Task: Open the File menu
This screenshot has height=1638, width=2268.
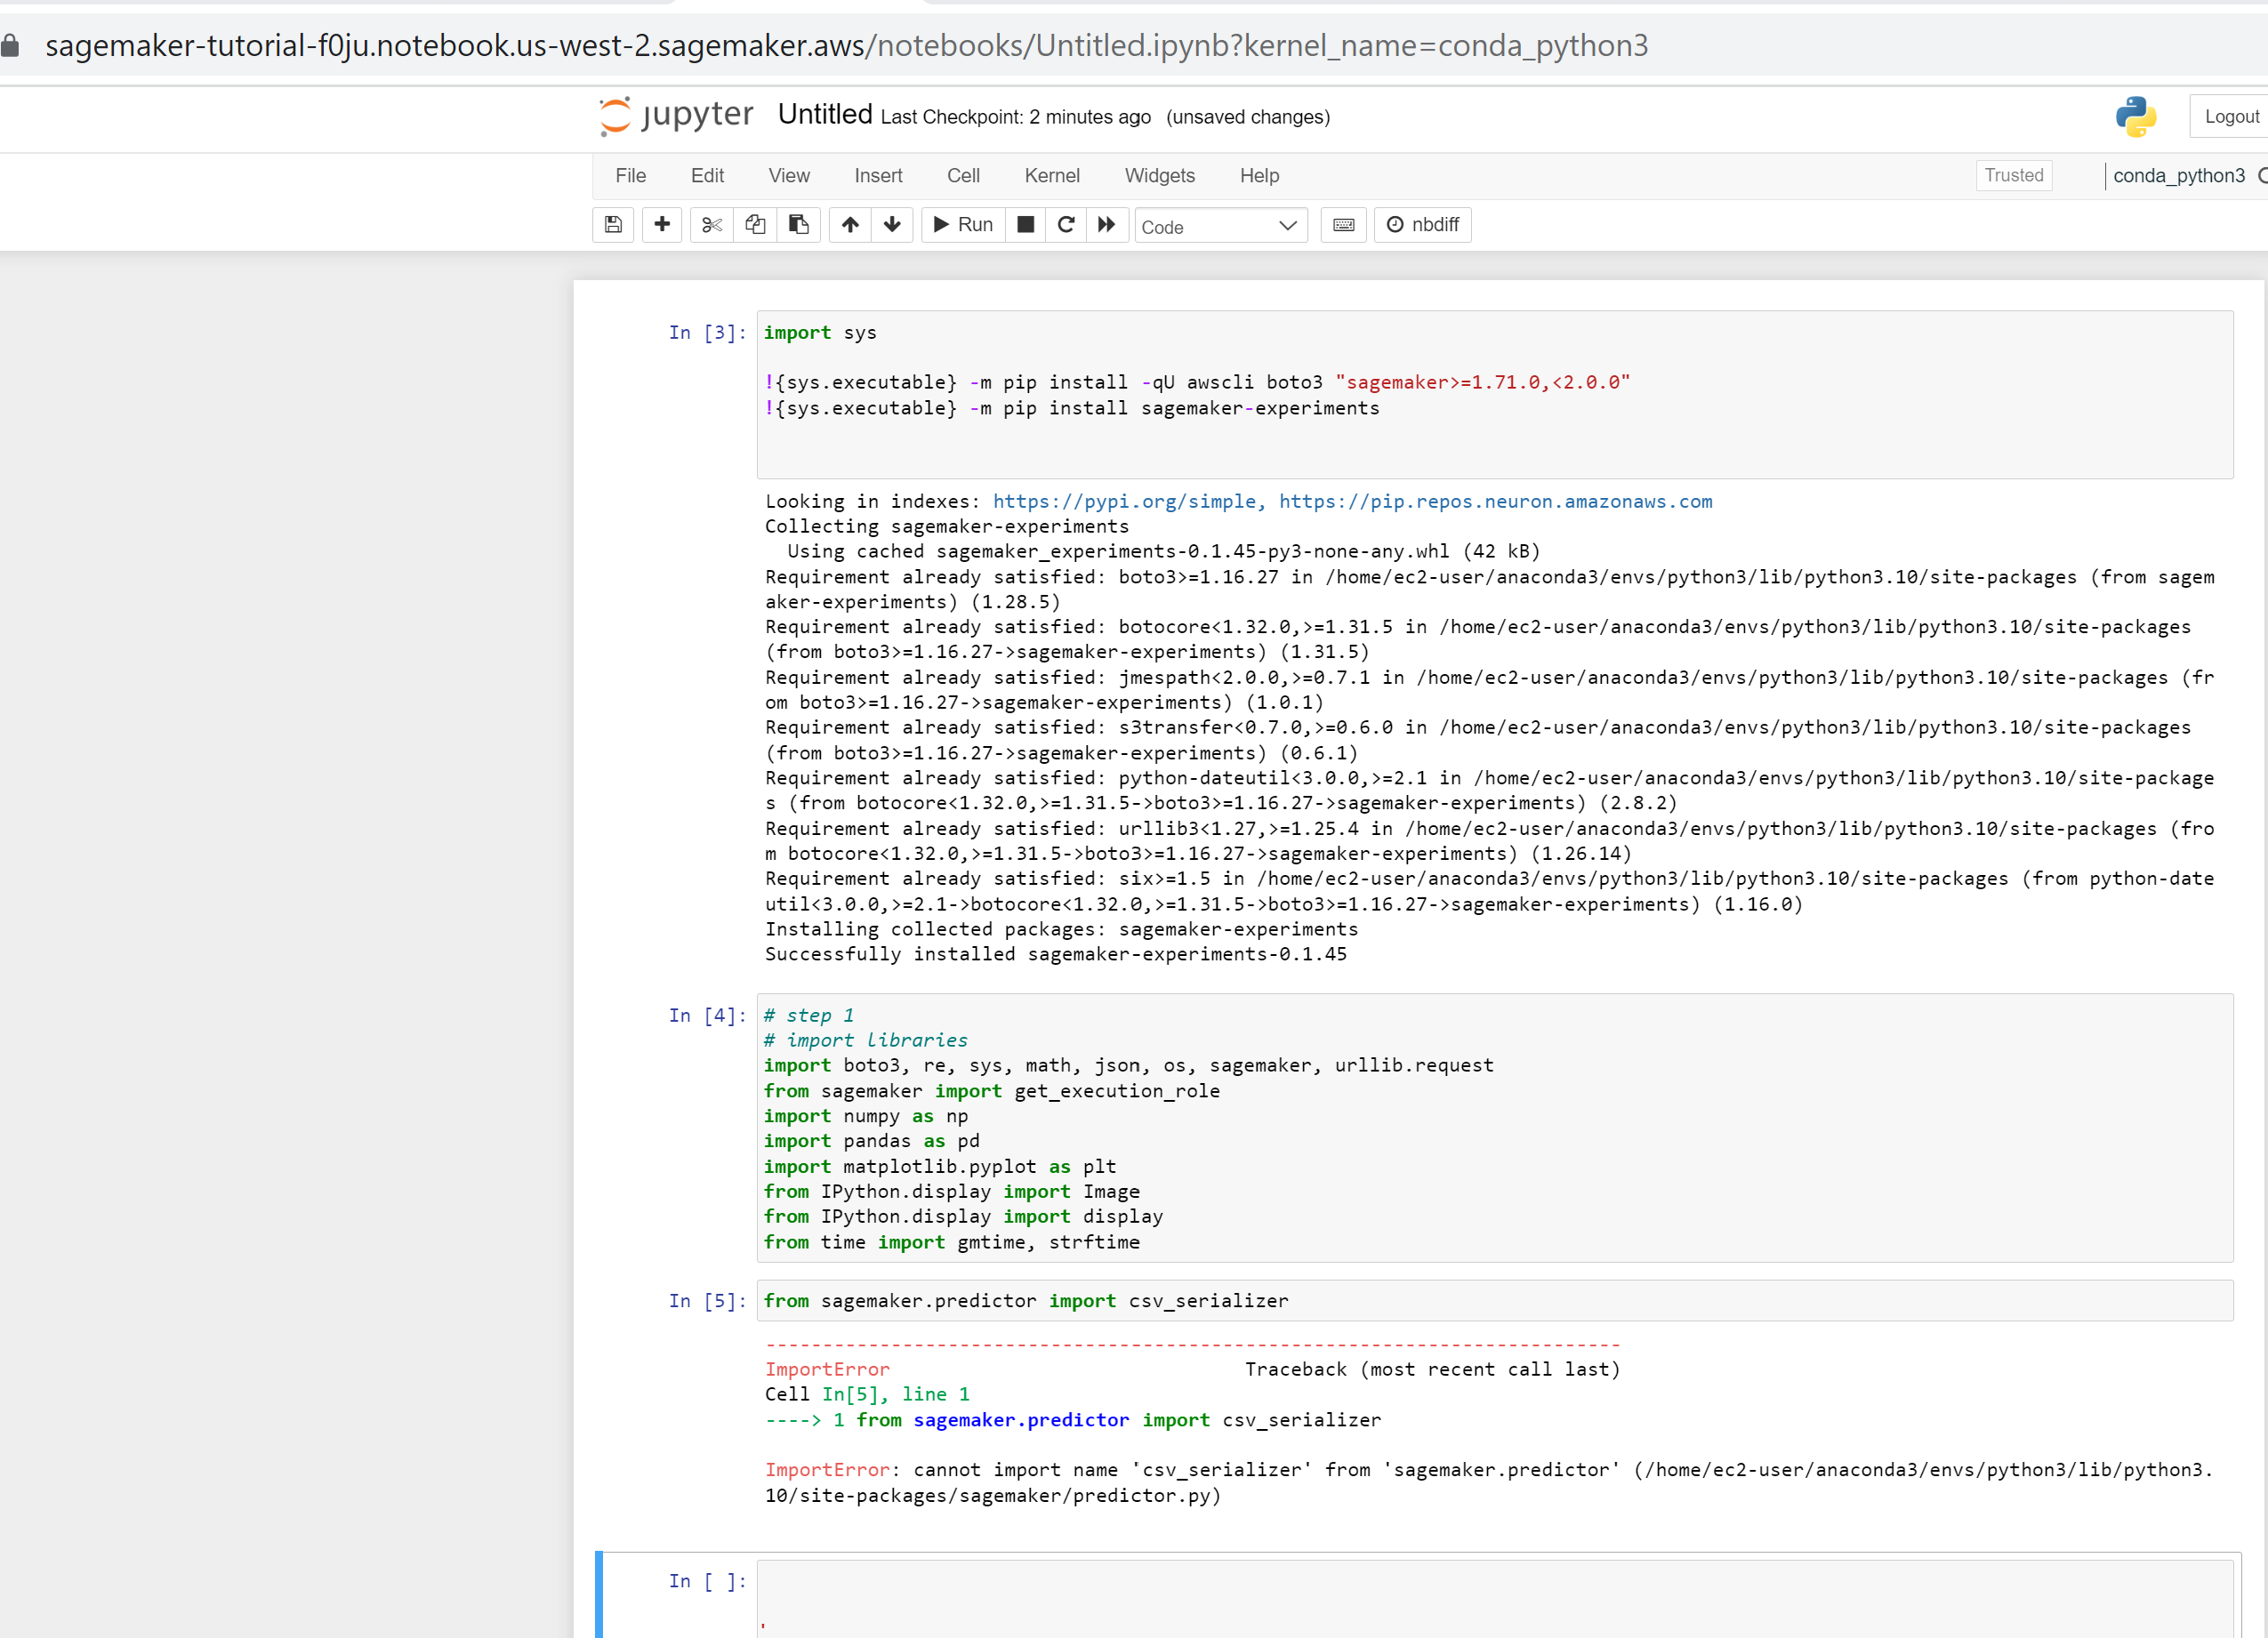Action: (x=630, y=175)
